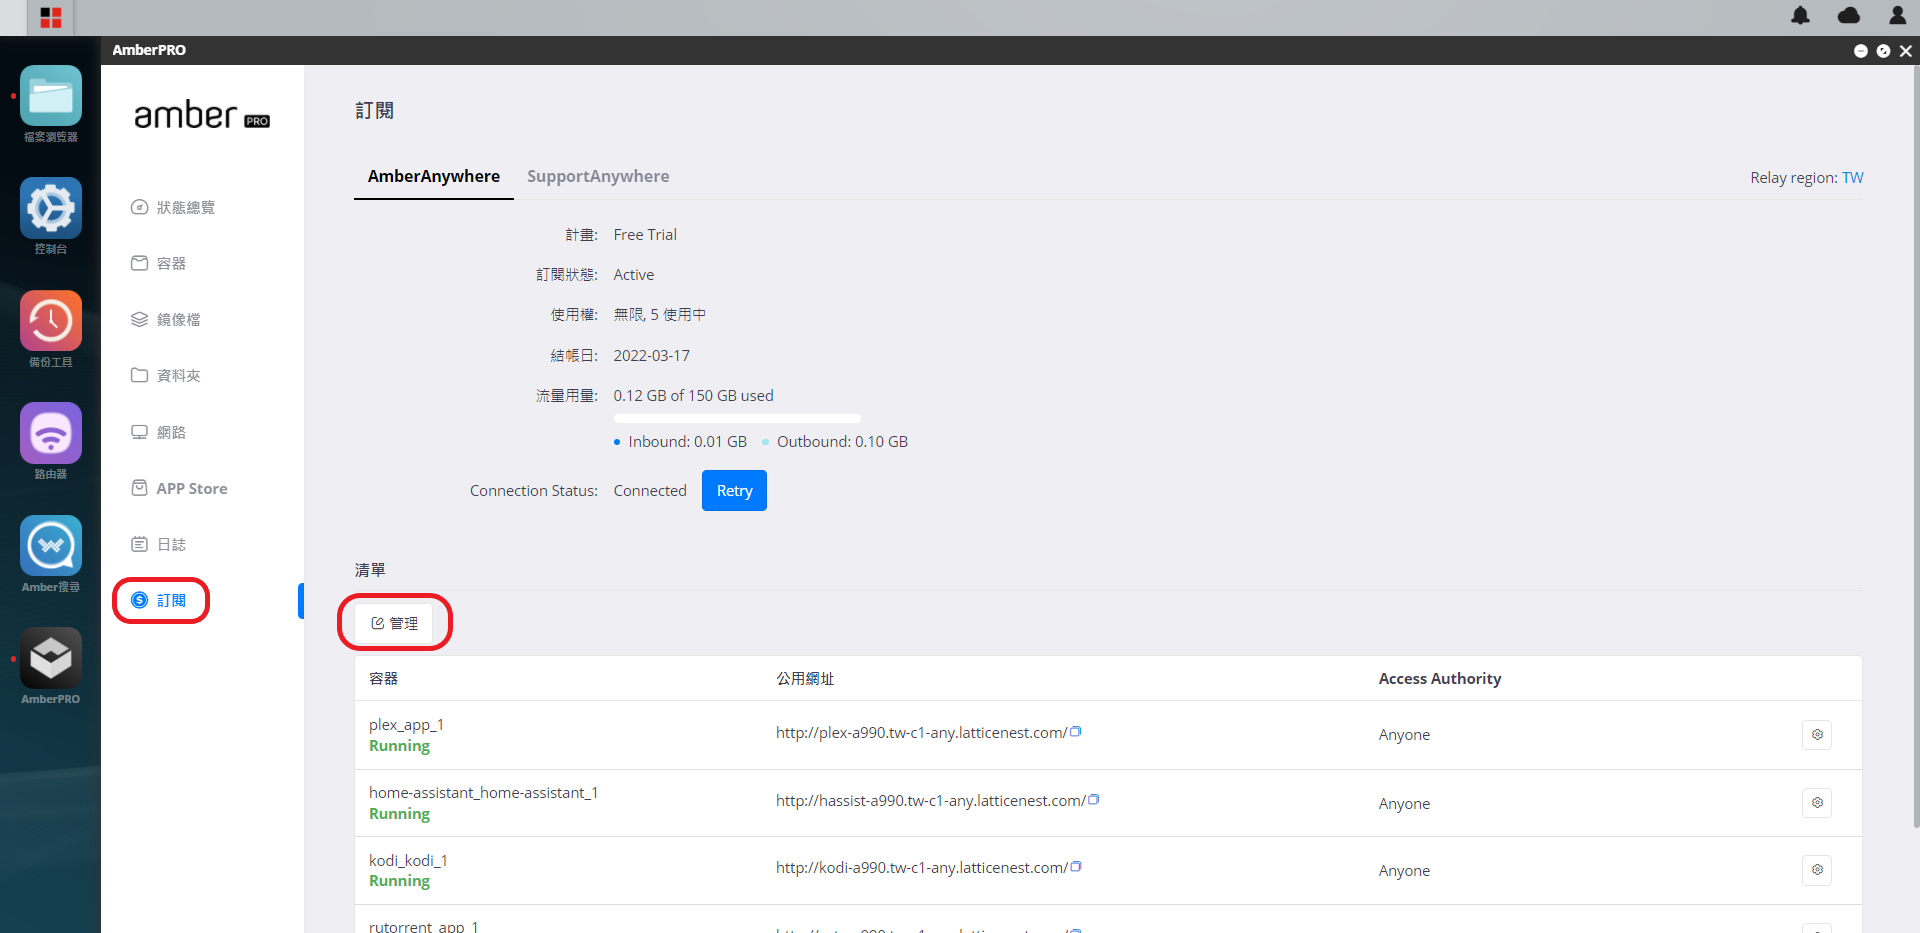Open the 檔案瀏覽器 file browser icon
The height and width of the screenshot is (933, 1920).
click(51, 96)
